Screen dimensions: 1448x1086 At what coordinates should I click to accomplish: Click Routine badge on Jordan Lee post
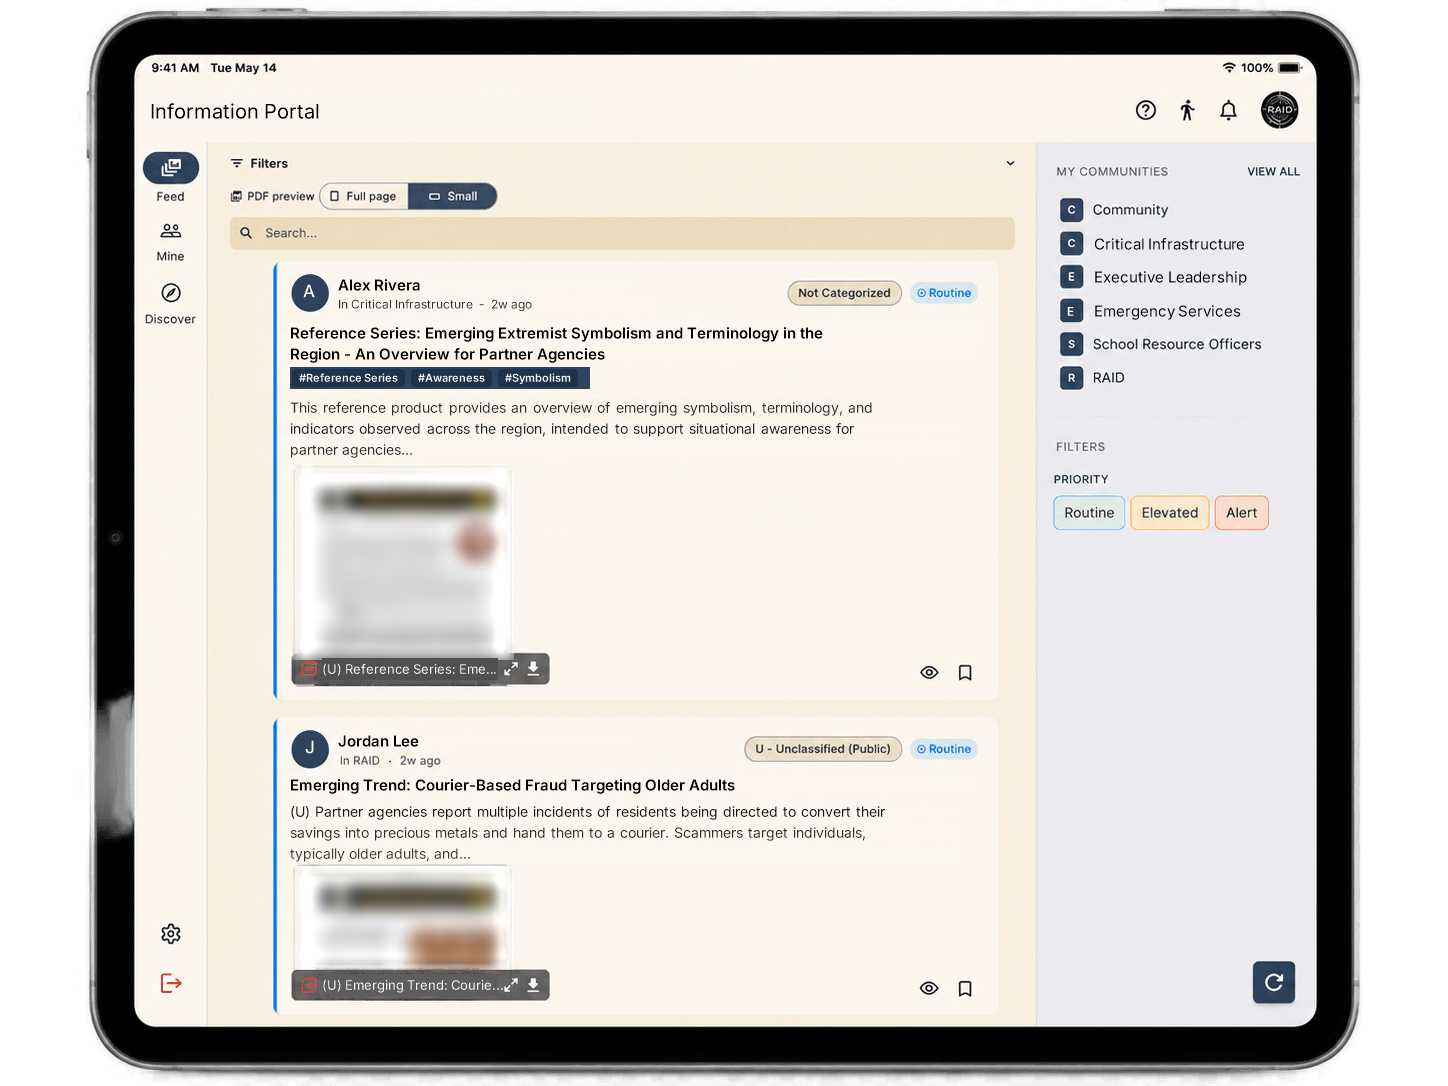click(944, 749)
